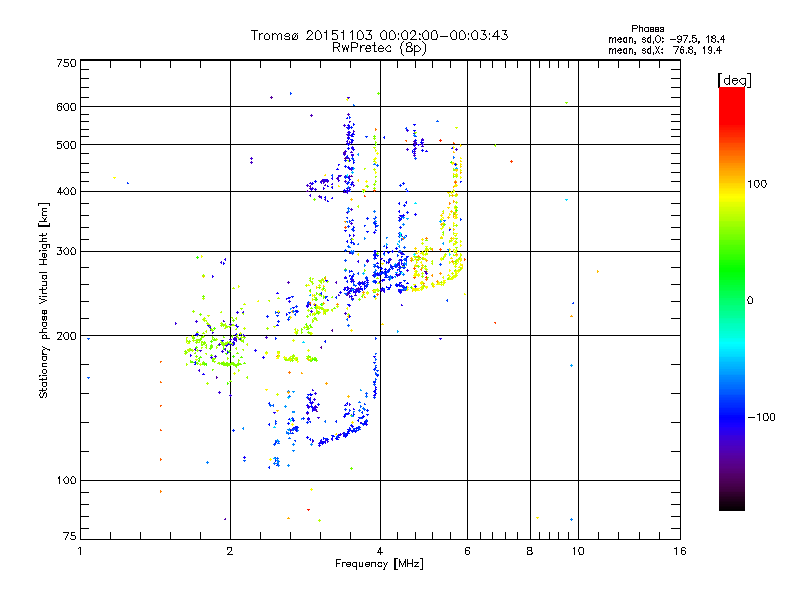Viewport: 800px width, 600px height.
Task: Click the y-axis tick label '200'
Action: pyautogui.click(x=66, y=336)
